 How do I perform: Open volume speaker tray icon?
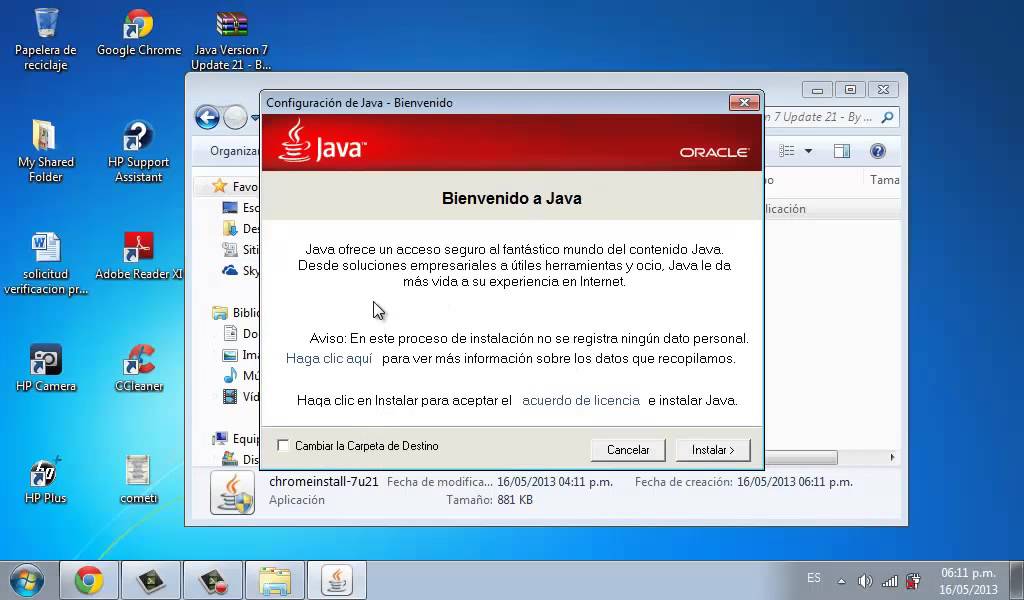click(865, 580)
